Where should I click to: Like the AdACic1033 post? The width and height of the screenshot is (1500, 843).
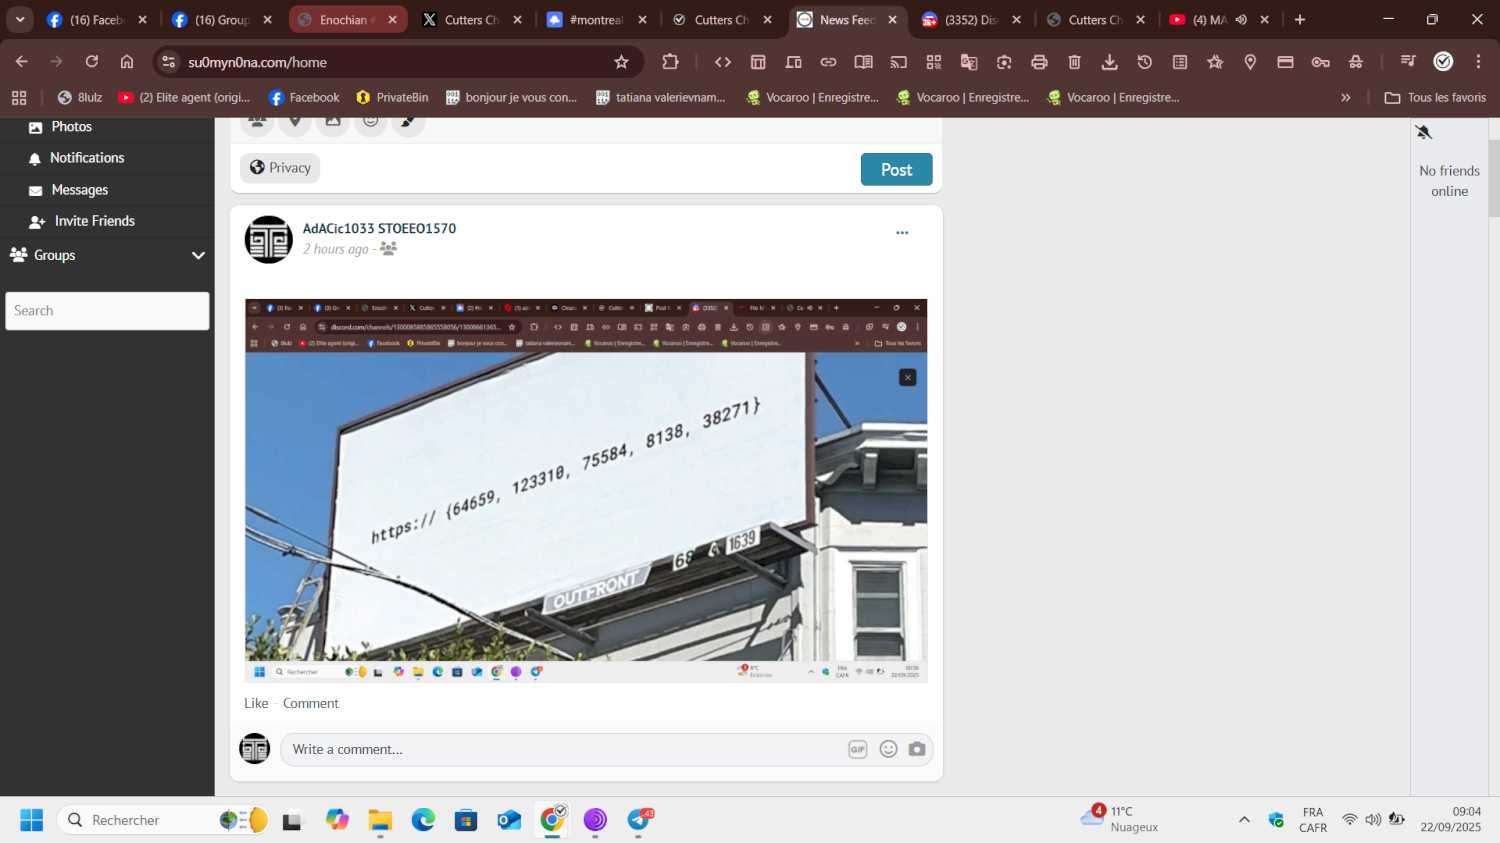click(x=256, y=703)
